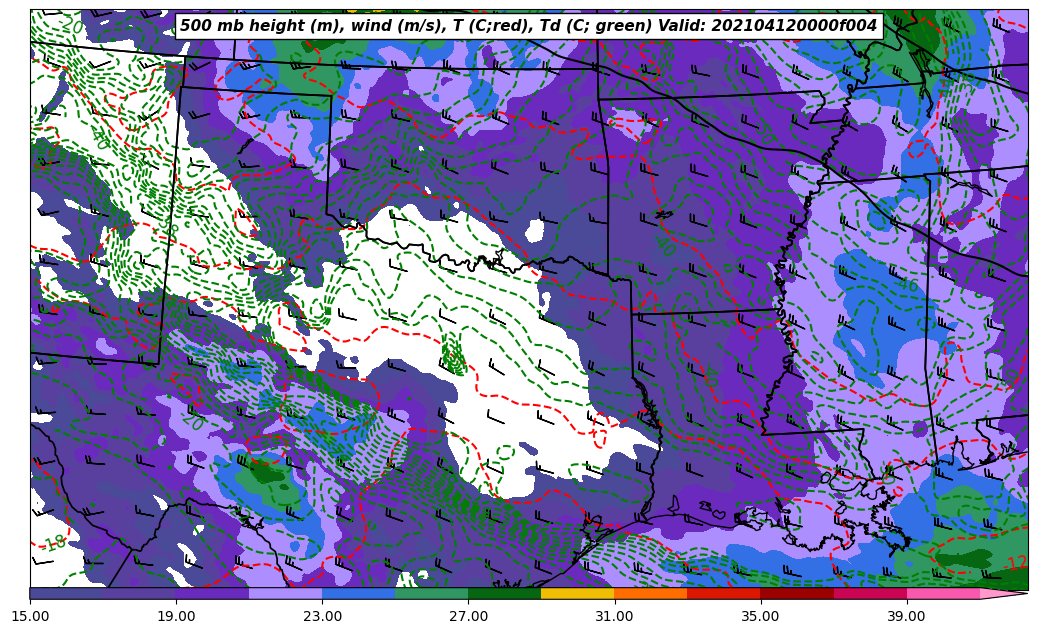Click the 35.00 colorbar tick label
Viewport: 1037px width, 633px height.
(760, 617)
